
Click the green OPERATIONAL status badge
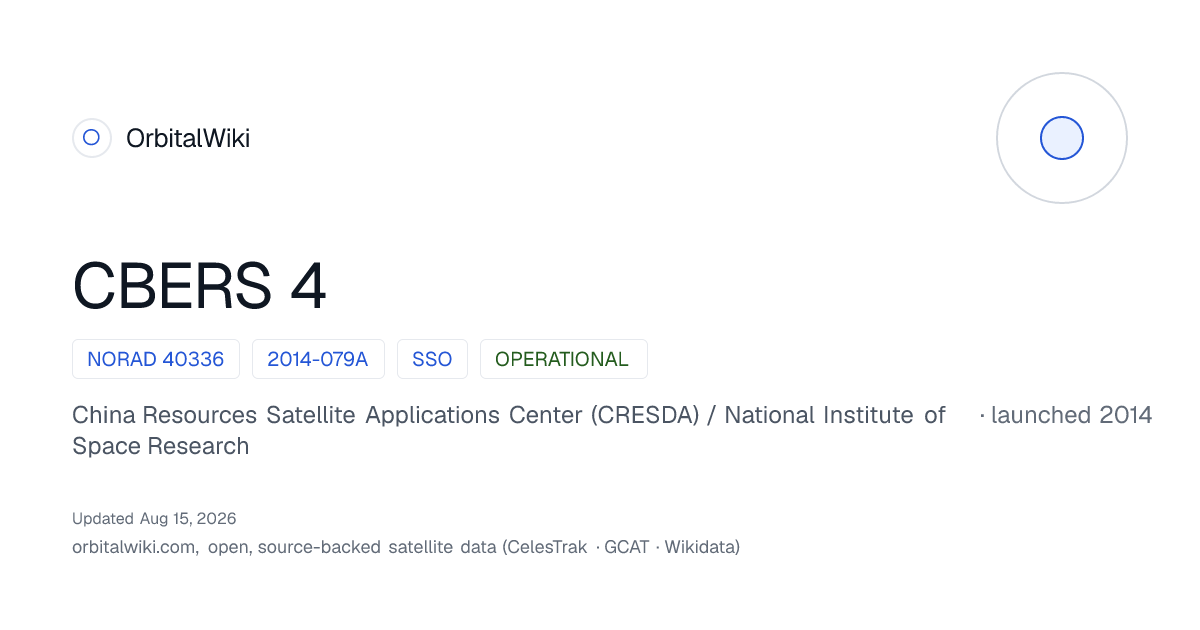pos(564,359)
